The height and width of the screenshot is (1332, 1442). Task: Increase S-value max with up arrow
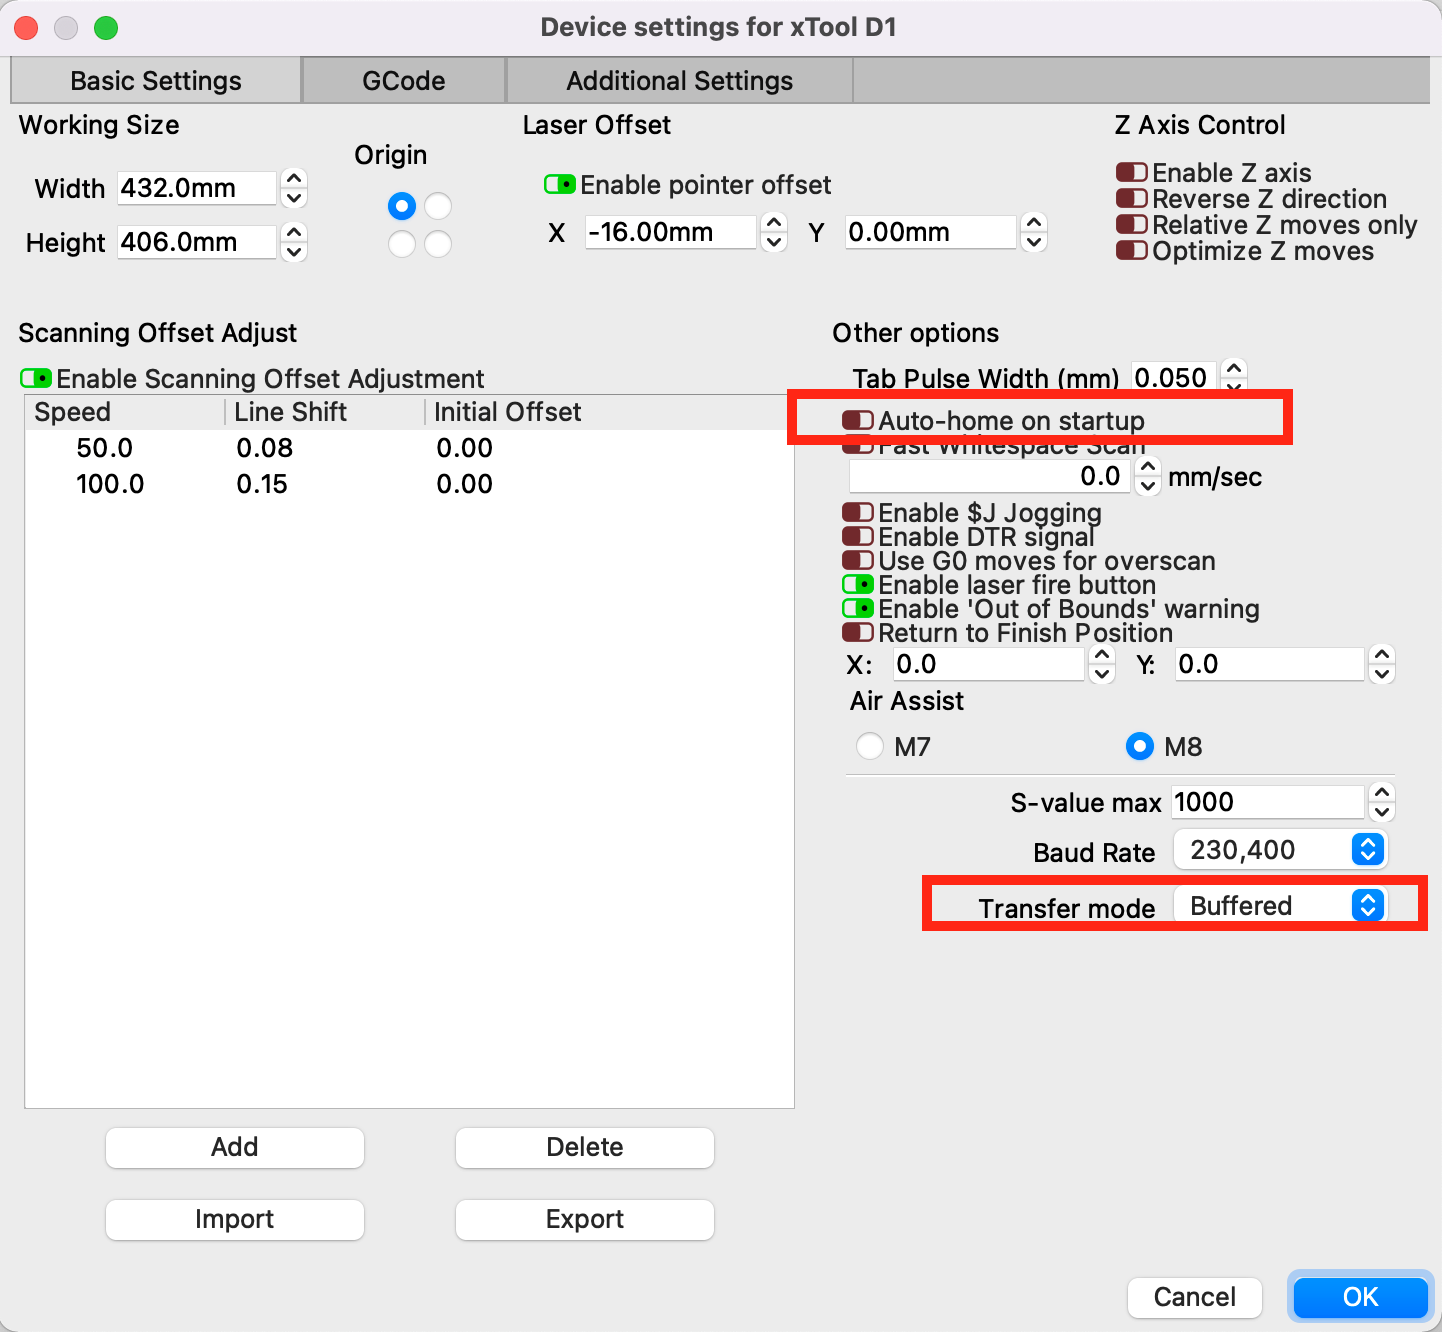pos(1382,793)
